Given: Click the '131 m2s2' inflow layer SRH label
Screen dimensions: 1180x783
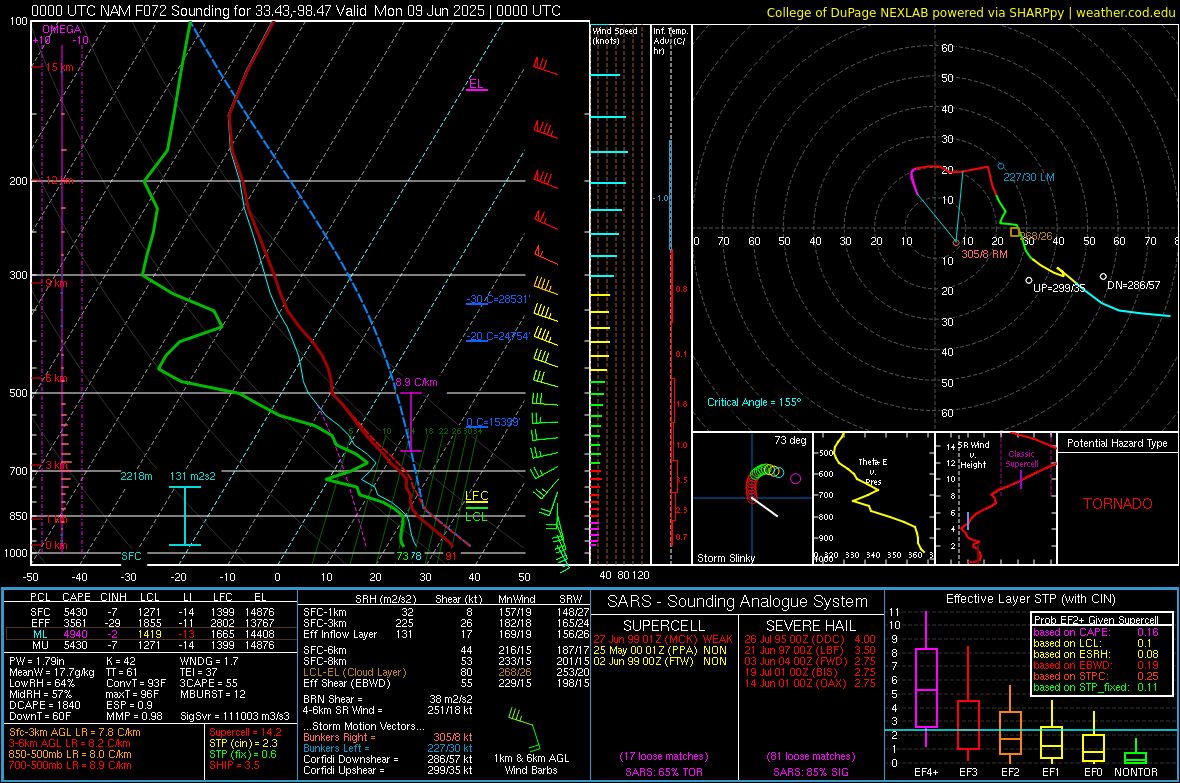Looking at the screenshot, I should tap(193, 476).
